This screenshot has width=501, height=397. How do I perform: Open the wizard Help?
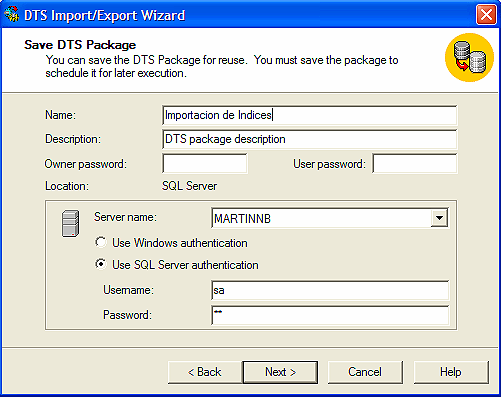451,372
